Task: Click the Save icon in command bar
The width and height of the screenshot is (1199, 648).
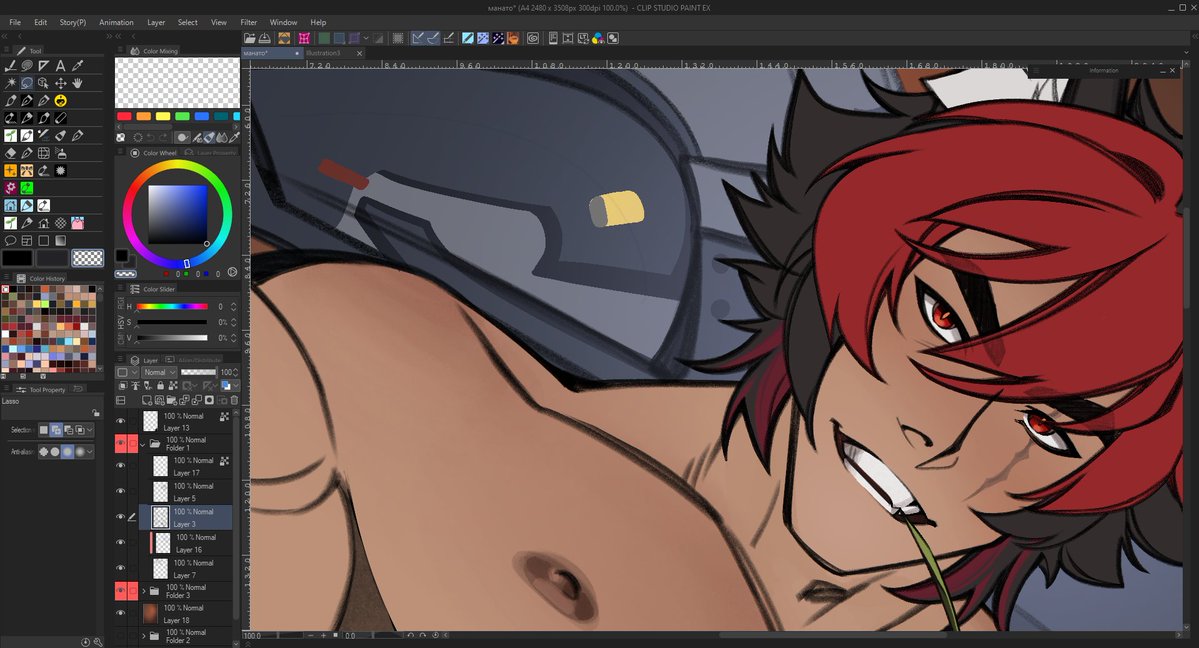Action: click(265, 38)
